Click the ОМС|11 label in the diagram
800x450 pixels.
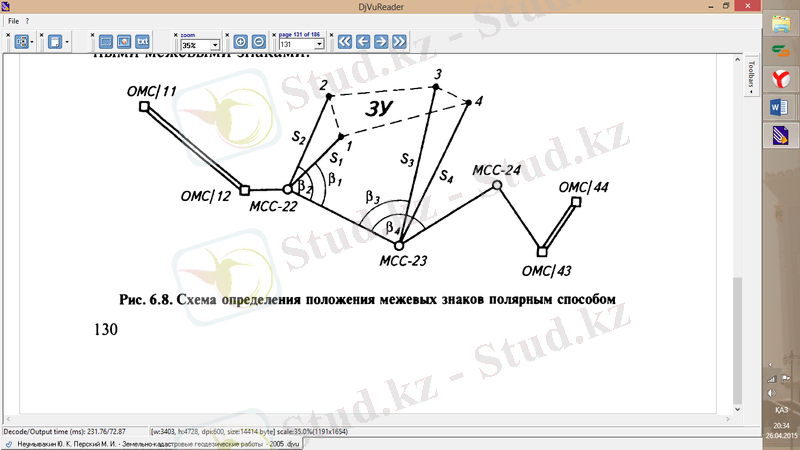(x=152, y=91)
